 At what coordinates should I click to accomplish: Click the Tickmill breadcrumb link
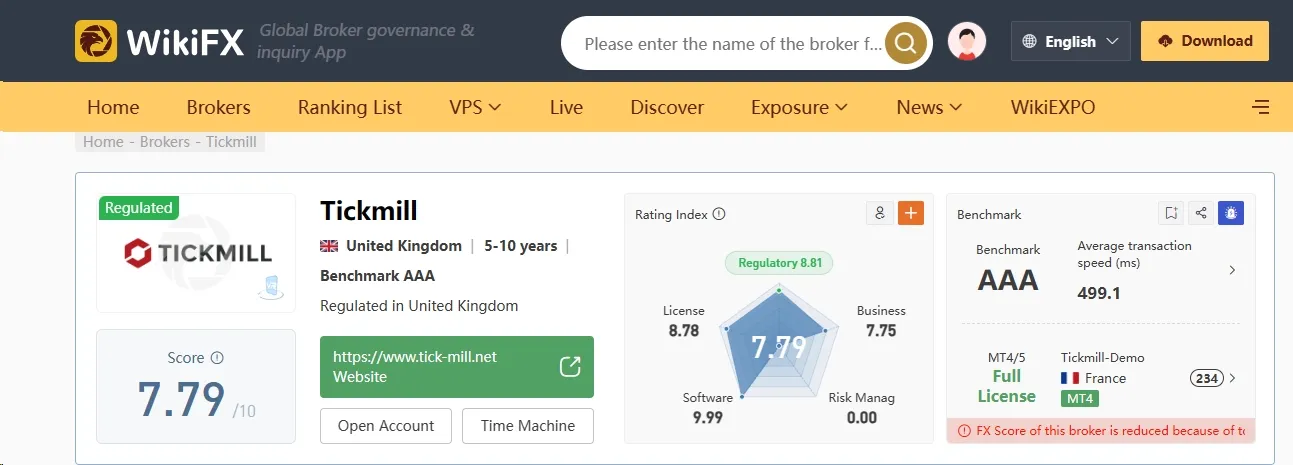231,142
